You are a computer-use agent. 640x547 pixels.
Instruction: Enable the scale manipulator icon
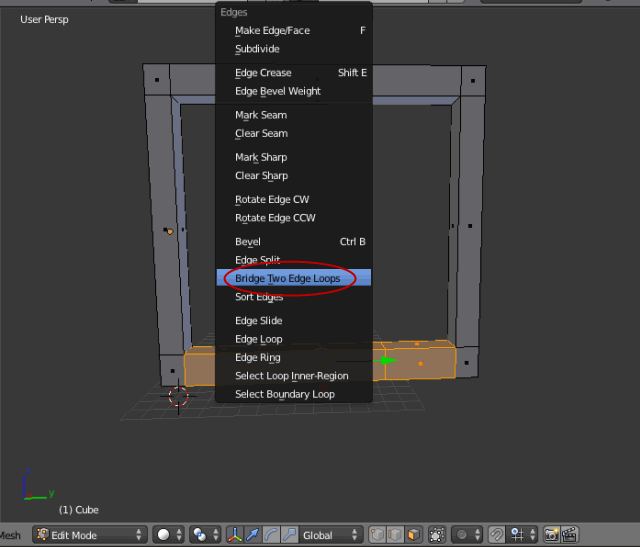tap(289, 535)
